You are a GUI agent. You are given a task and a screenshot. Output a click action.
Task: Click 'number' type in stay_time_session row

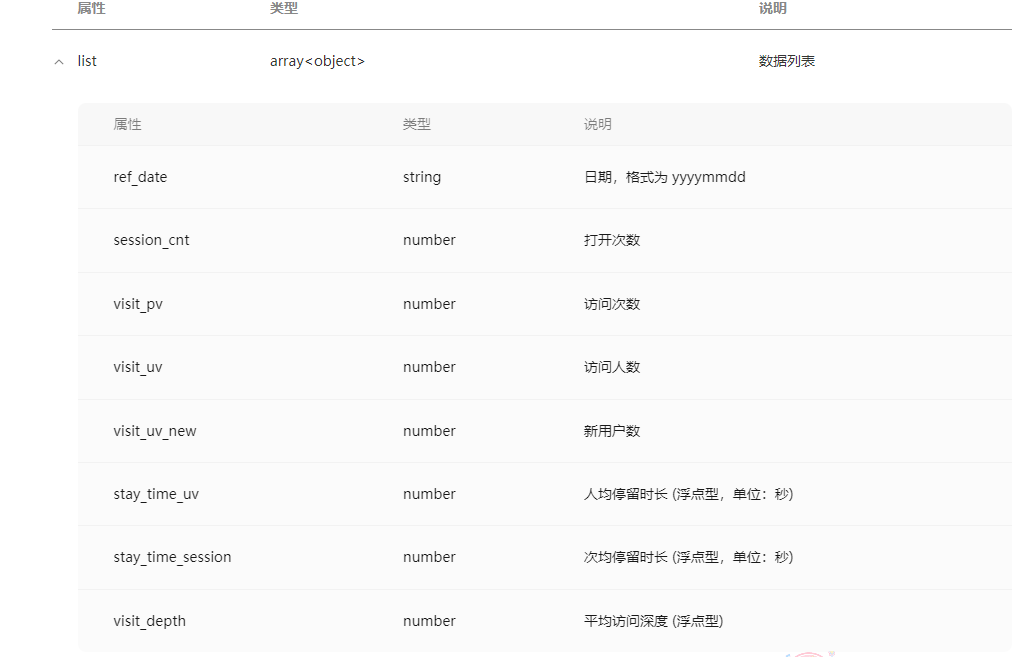pos(429,557)
